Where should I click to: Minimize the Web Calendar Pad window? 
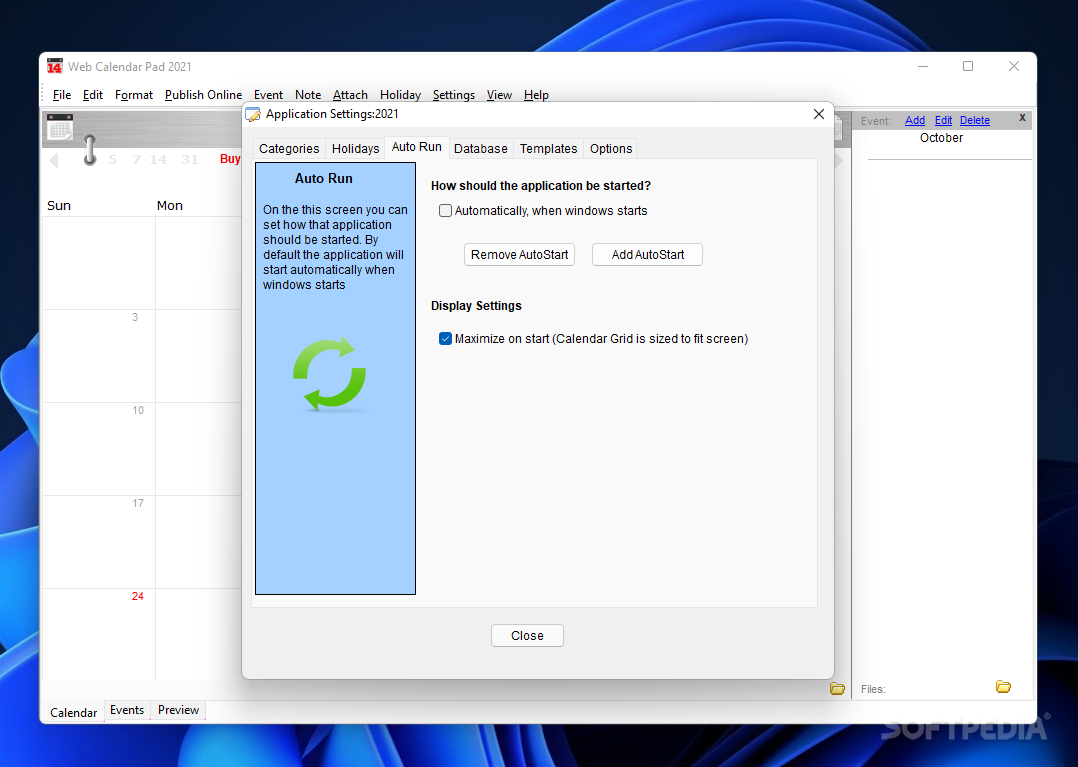click(923, 66)
